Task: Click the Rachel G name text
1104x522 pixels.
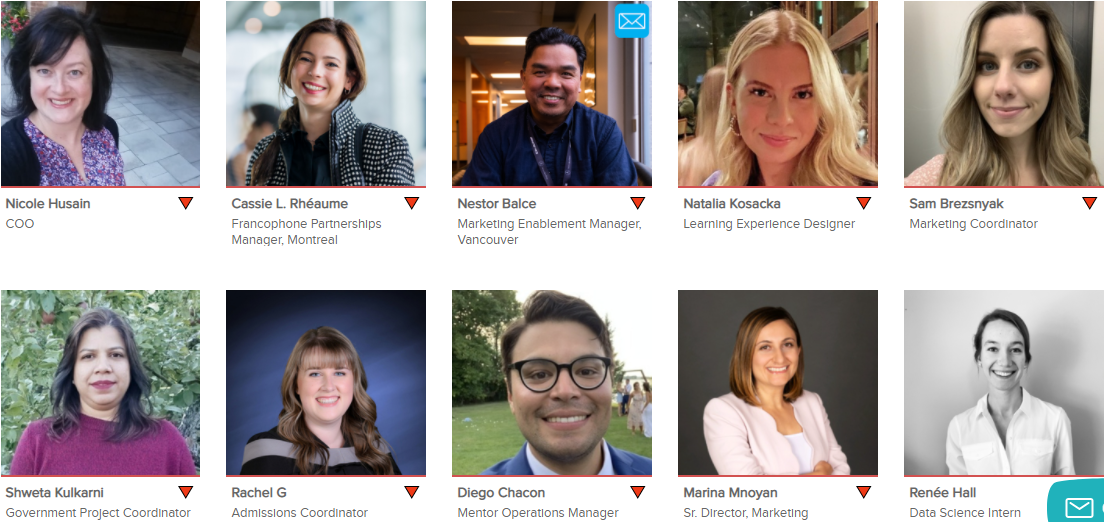Action: (x=259, y=492)
